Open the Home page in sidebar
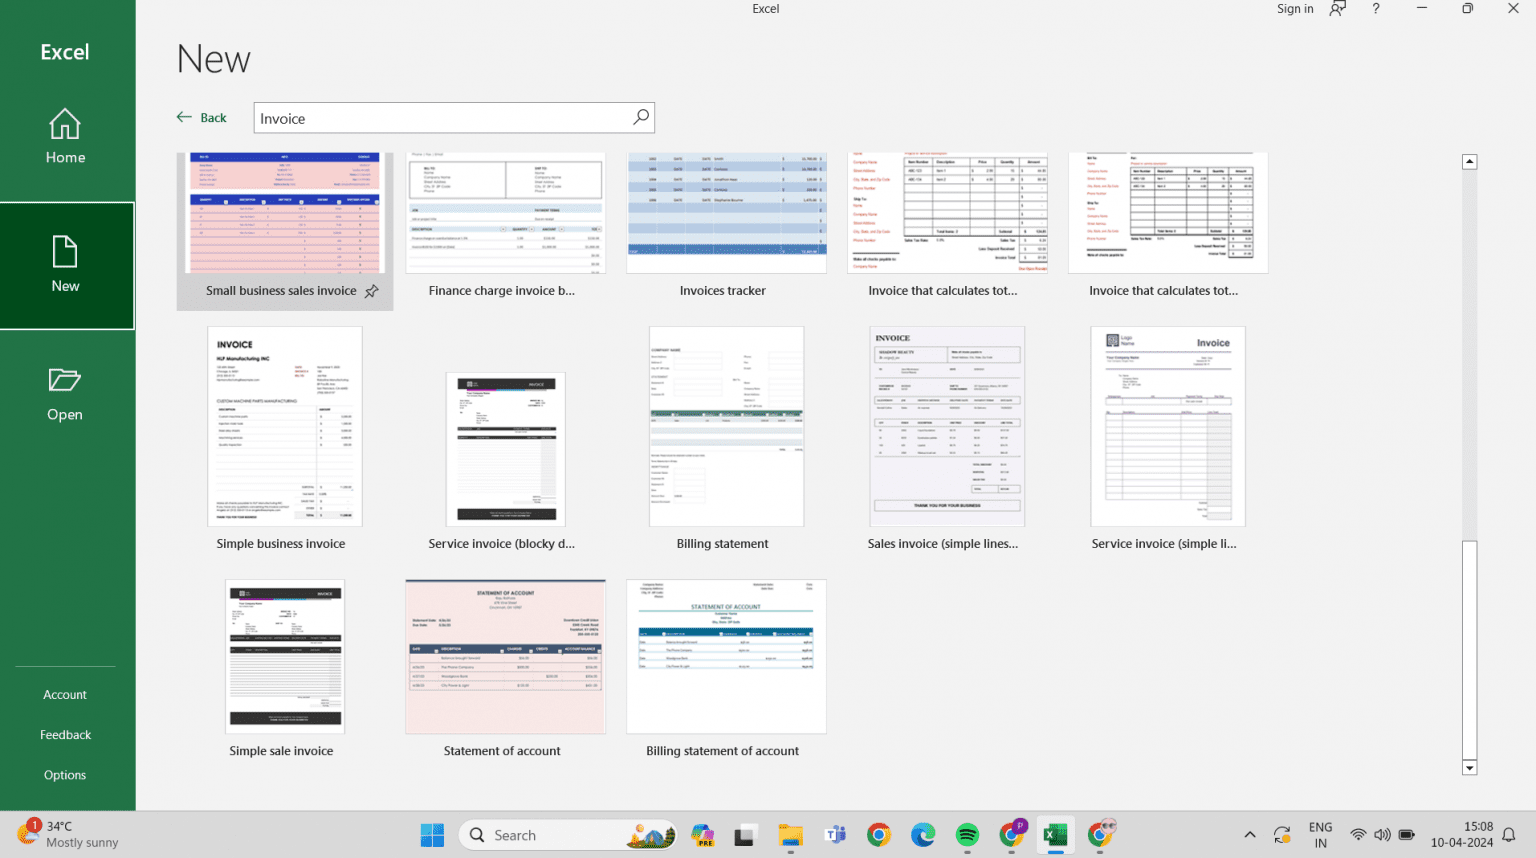1536x858 pixels. [x=65, y=136]
